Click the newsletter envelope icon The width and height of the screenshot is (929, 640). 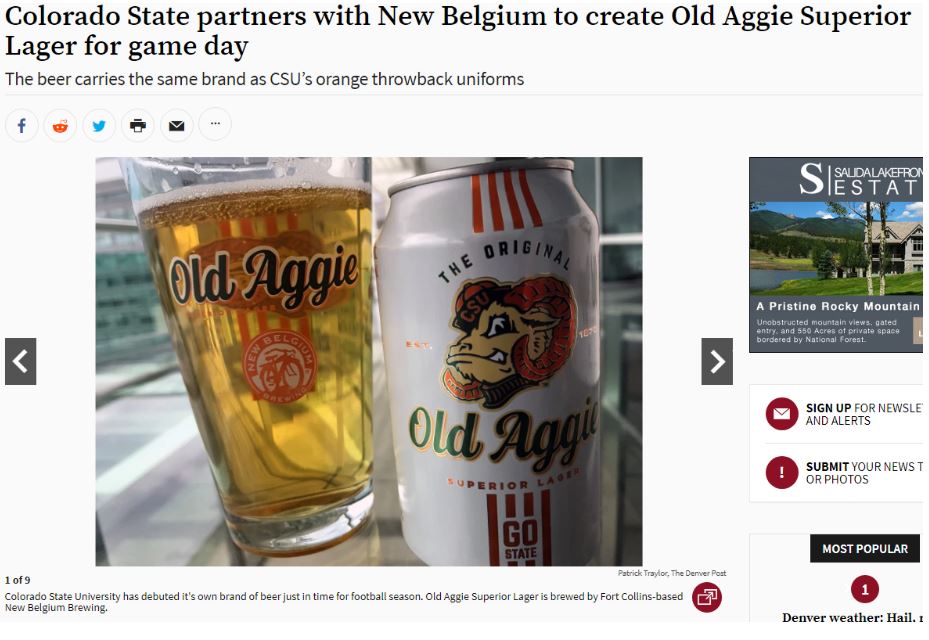pos(781,414)
